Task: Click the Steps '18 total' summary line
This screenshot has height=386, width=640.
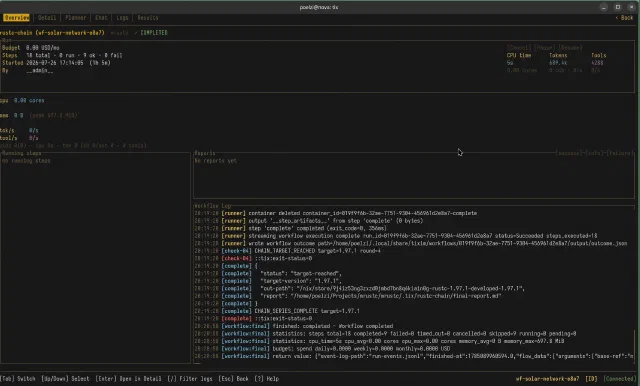Action: (62, 55)
